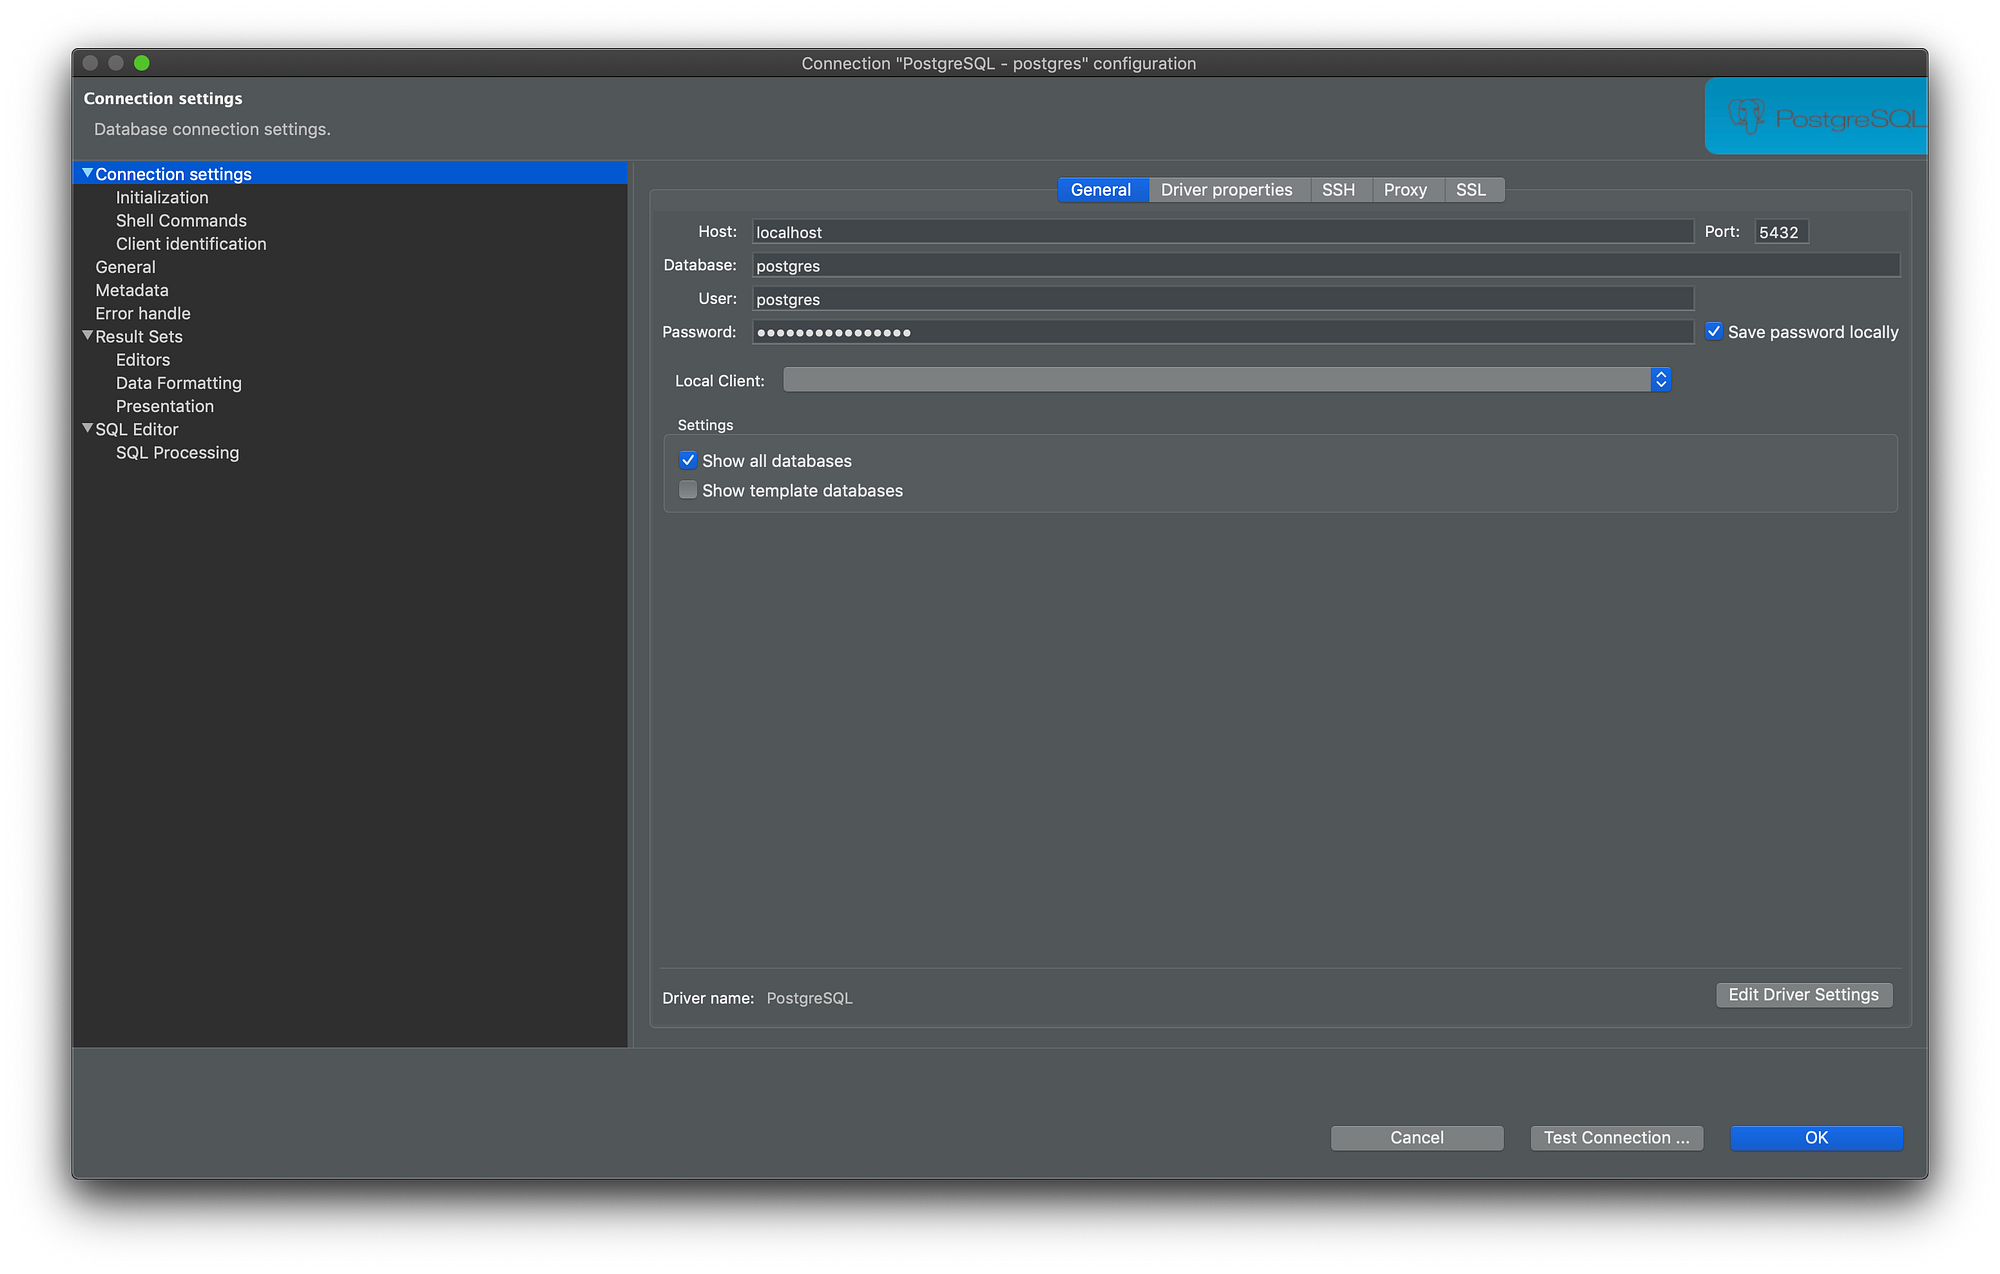Open the Local Client dropdown
The width and height of the screenshot is (2000, 1274).
(1227, 380)
